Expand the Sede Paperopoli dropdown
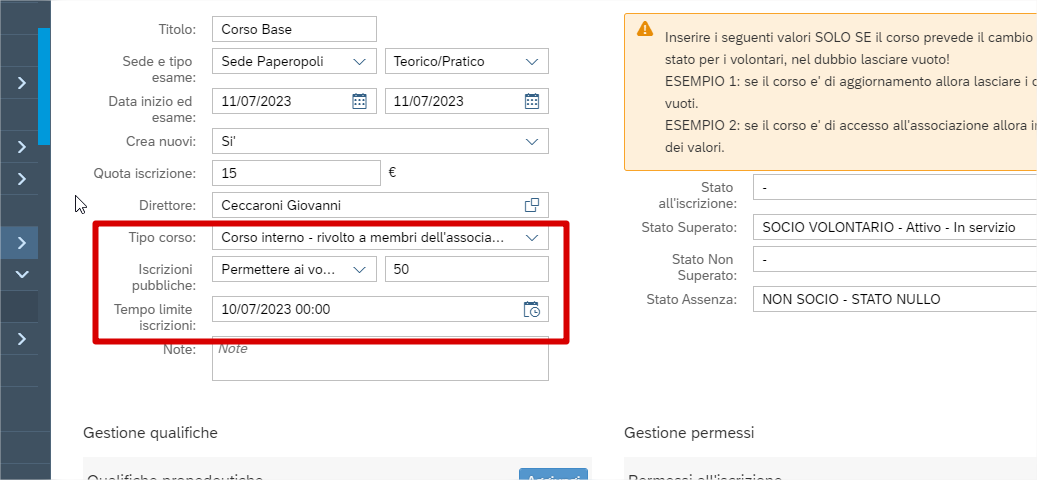The width and height of the screenshot is (1037, 480). coord(360,62)
